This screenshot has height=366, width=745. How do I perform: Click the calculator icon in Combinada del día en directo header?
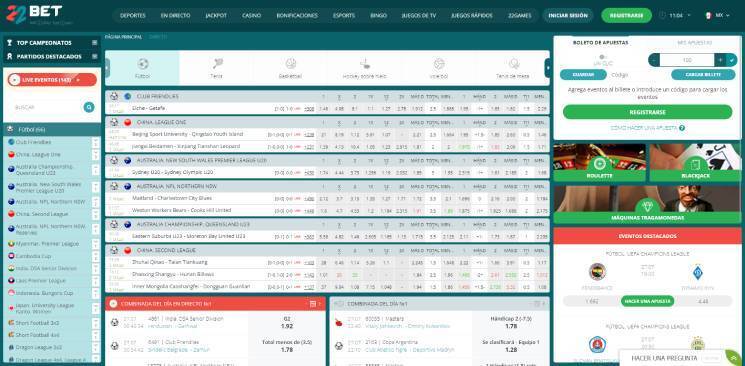point(312,304)
